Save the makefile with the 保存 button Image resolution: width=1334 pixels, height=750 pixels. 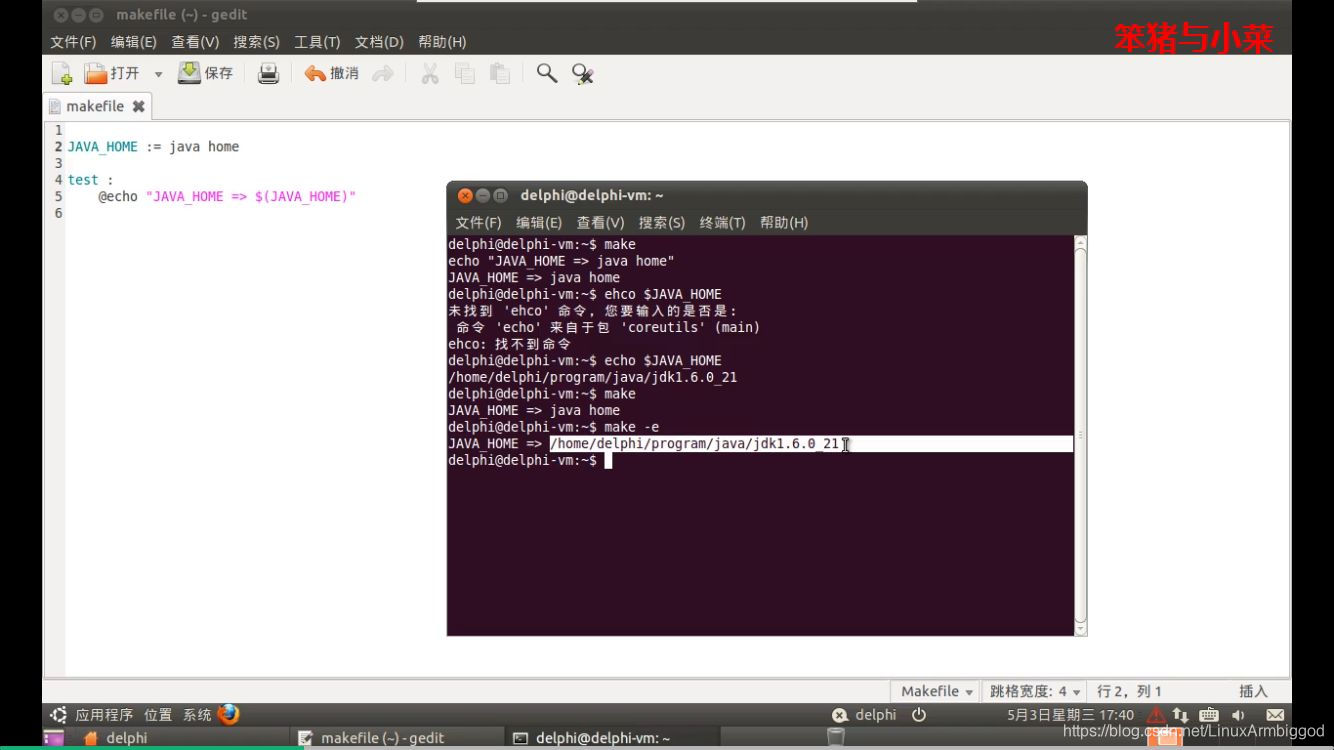205,73
